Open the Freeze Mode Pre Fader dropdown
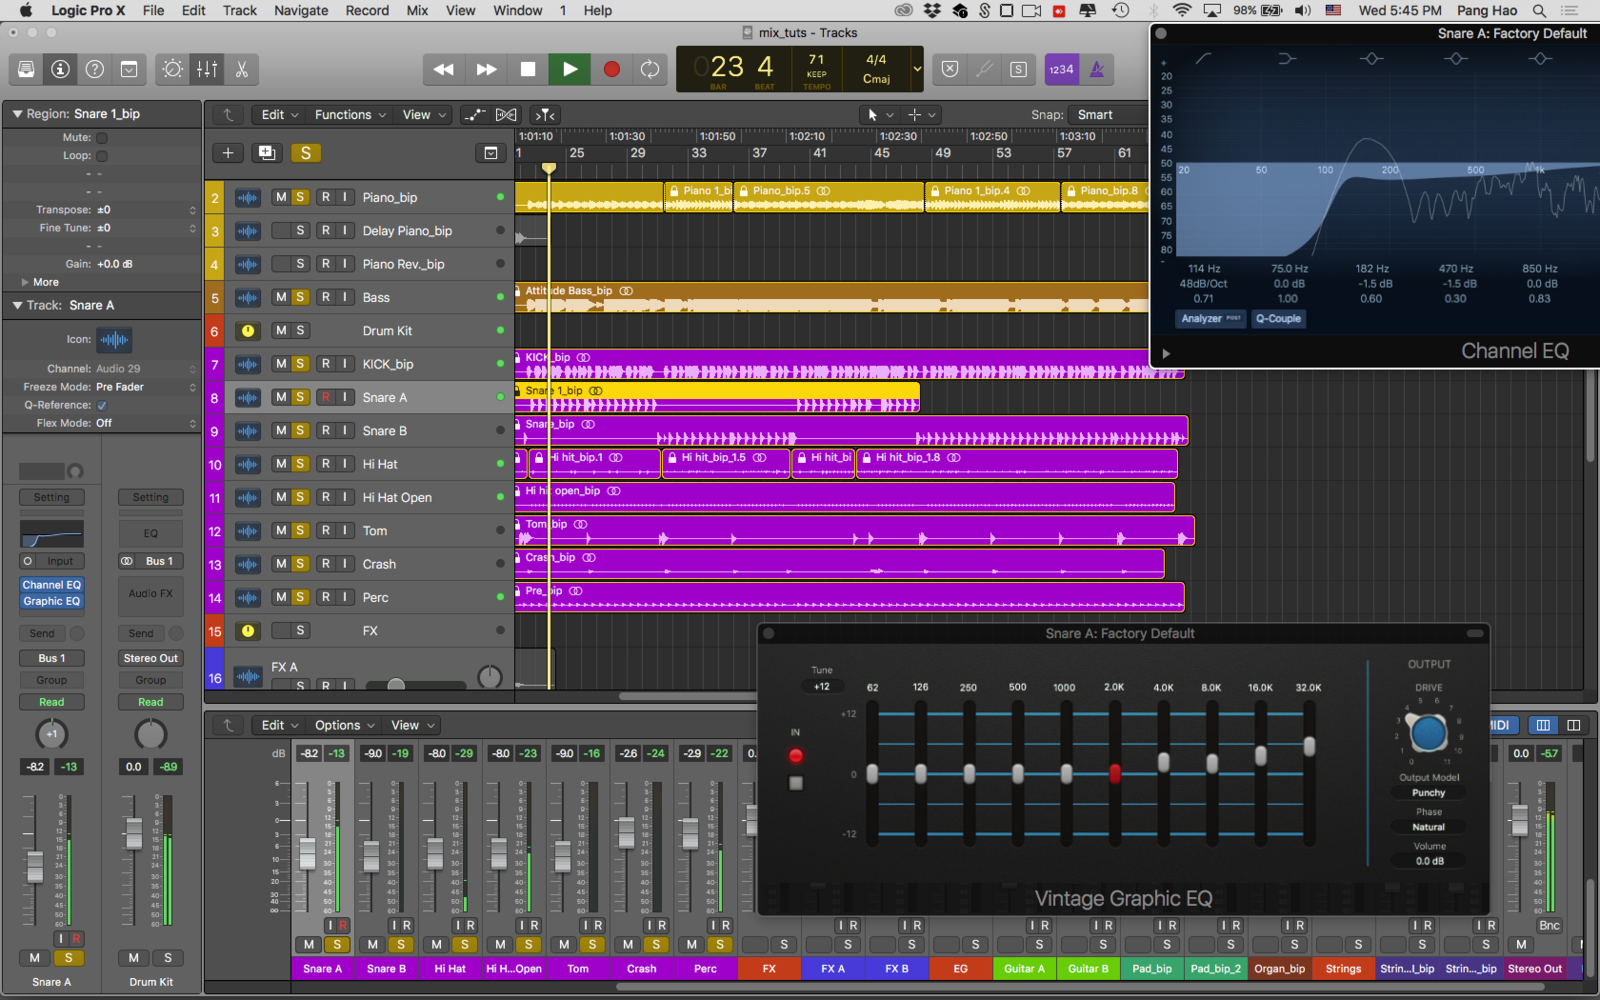 (145, 387)
